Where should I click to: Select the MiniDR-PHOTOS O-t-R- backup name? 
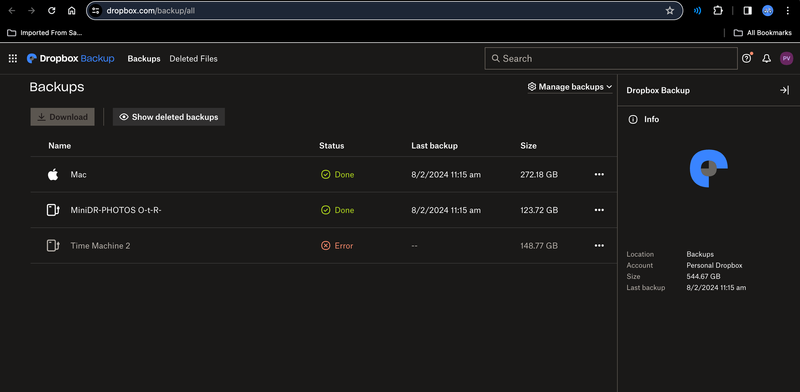click(116, 210)
